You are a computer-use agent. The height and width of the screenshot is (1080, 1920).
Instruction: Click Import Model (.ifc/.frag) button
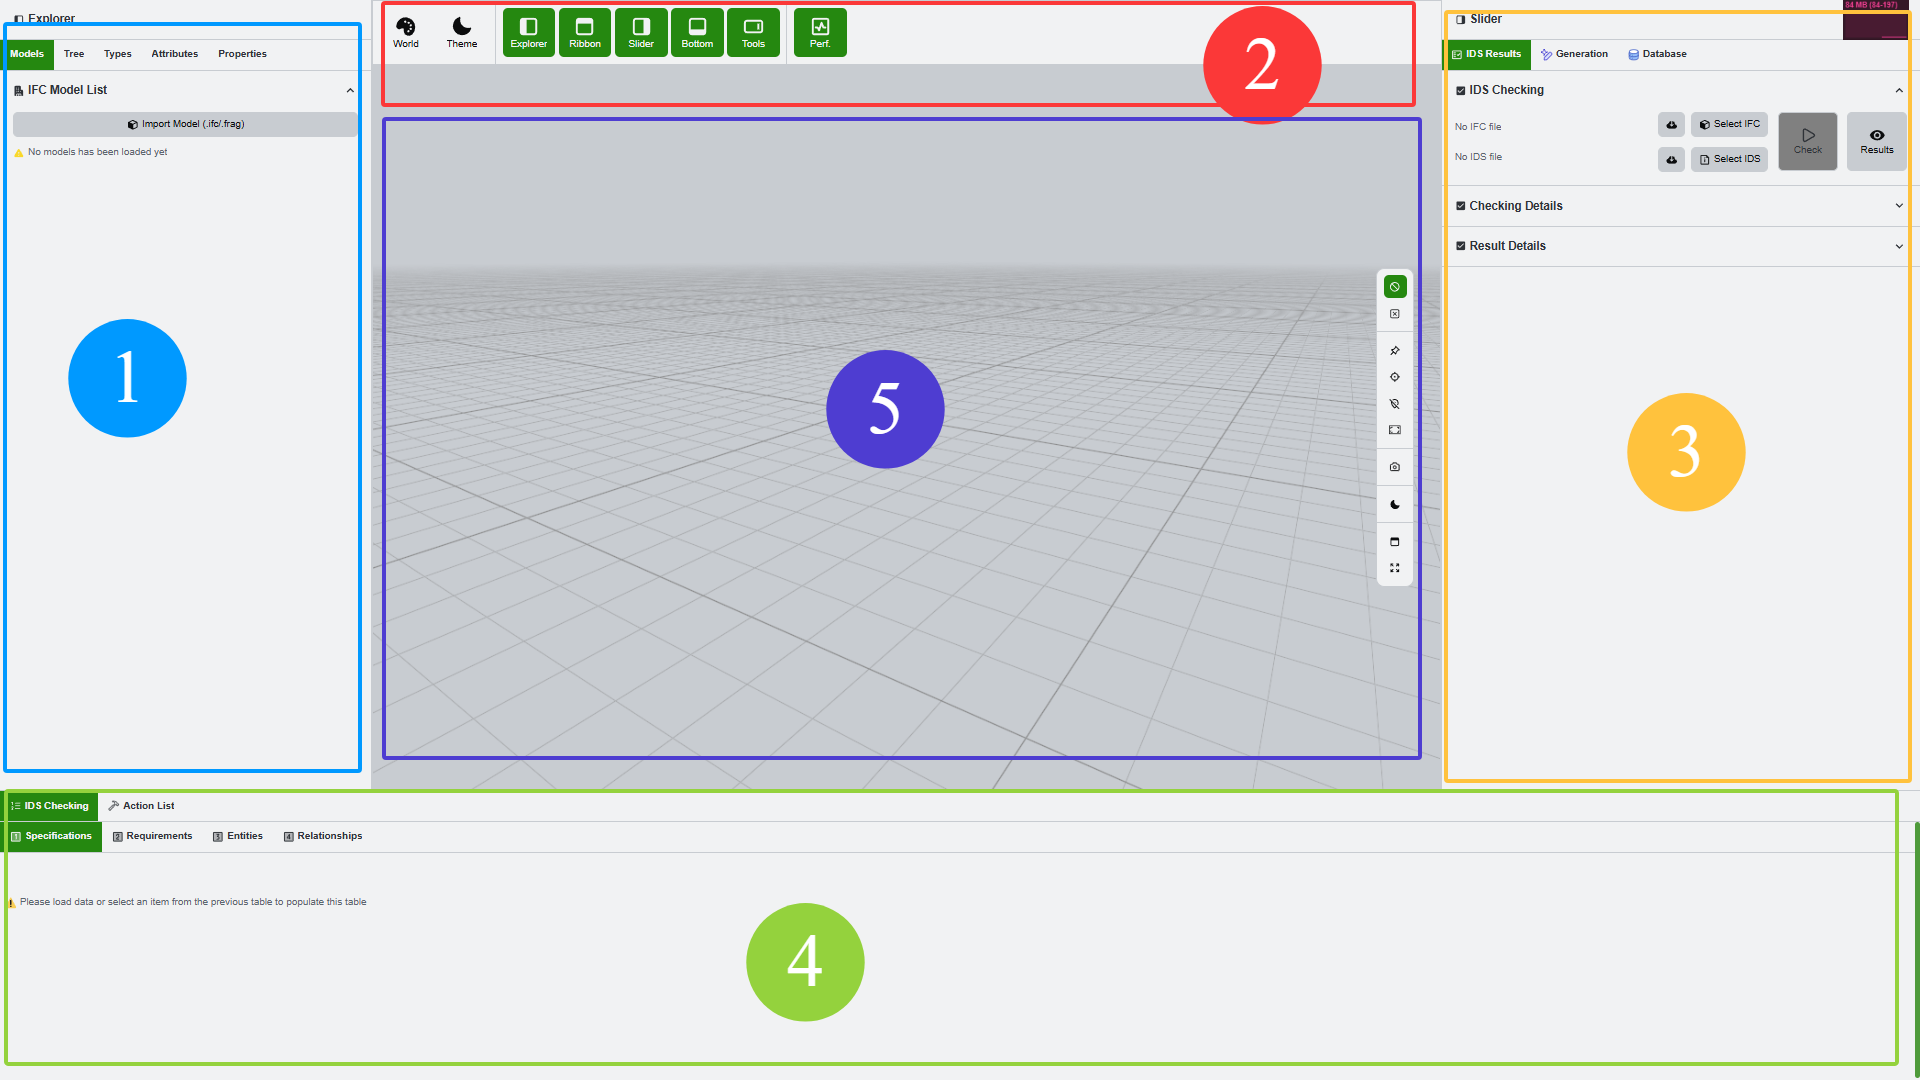[x=185, y=124]
